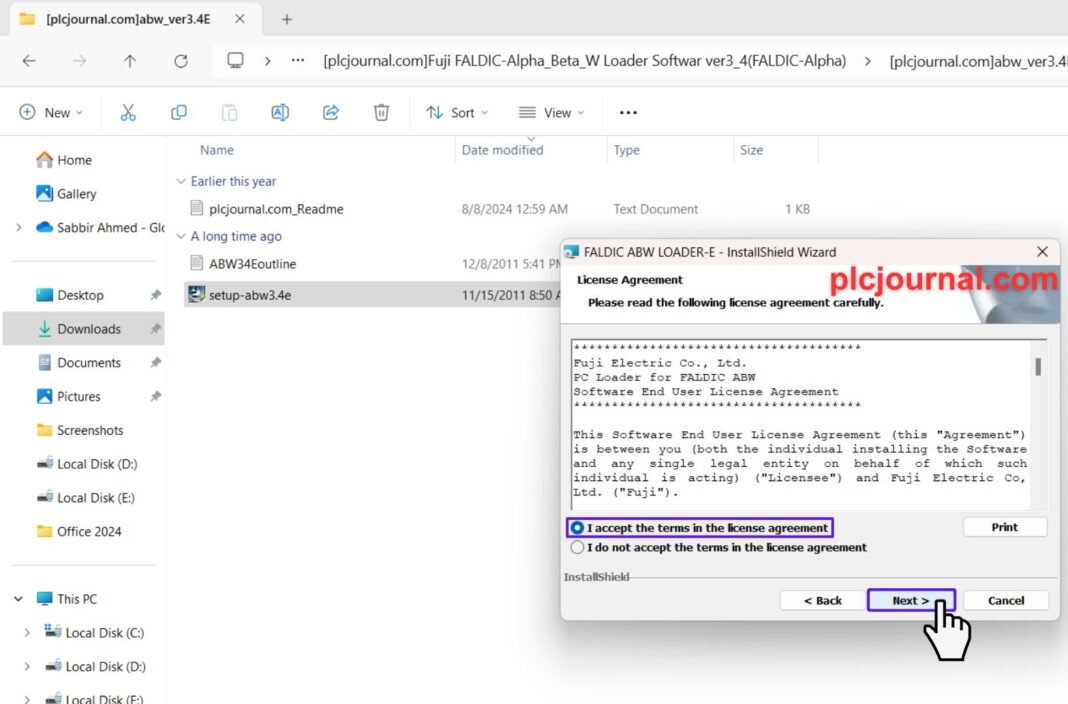Click the pin icon beside Downloads

(x=155, y=329)
